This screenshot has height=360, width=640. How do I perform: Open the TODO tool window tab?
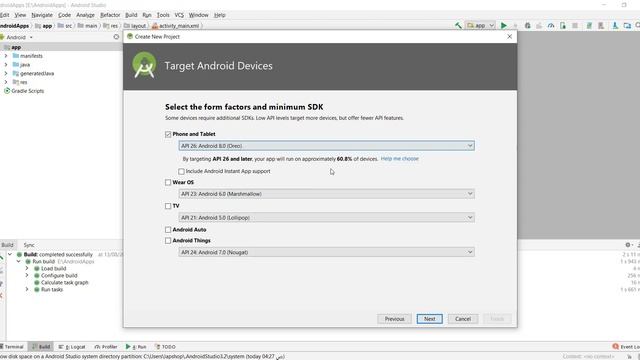click(x=165, y=347)
